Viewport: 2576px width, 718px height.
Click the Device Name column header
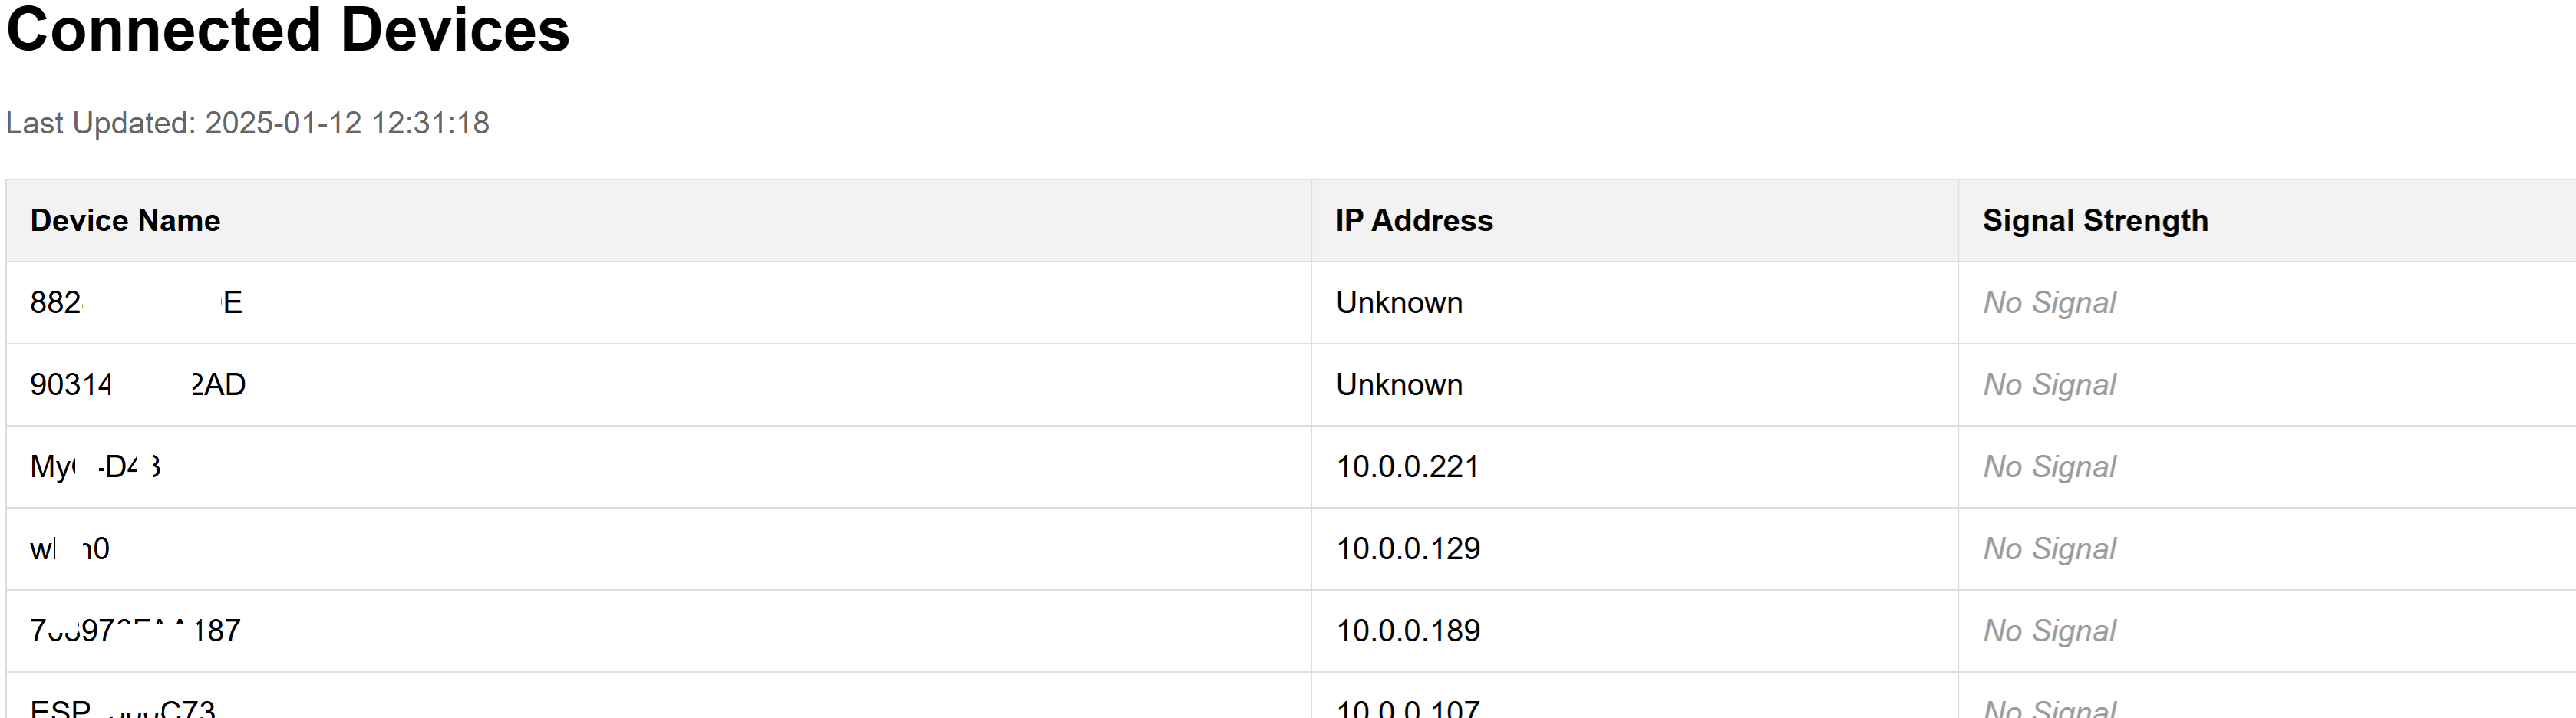click(x=125, y=220)
